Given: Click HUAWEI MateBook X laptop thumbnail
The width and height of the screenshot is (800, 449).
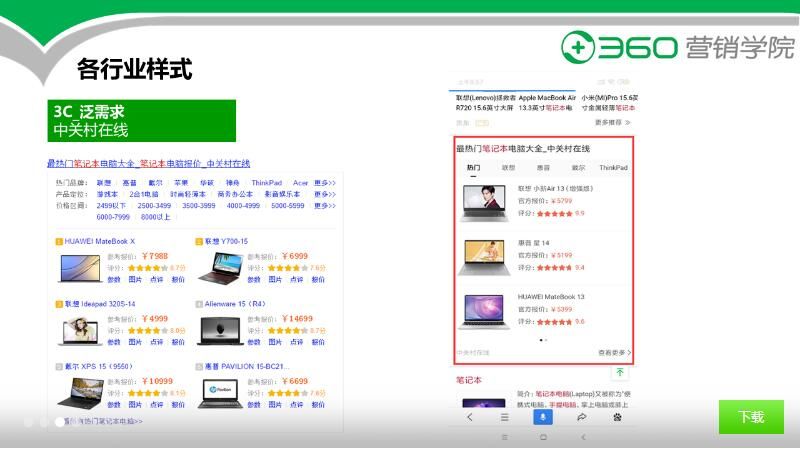Looking at the screenshot, I should click(x=80, y=268).
